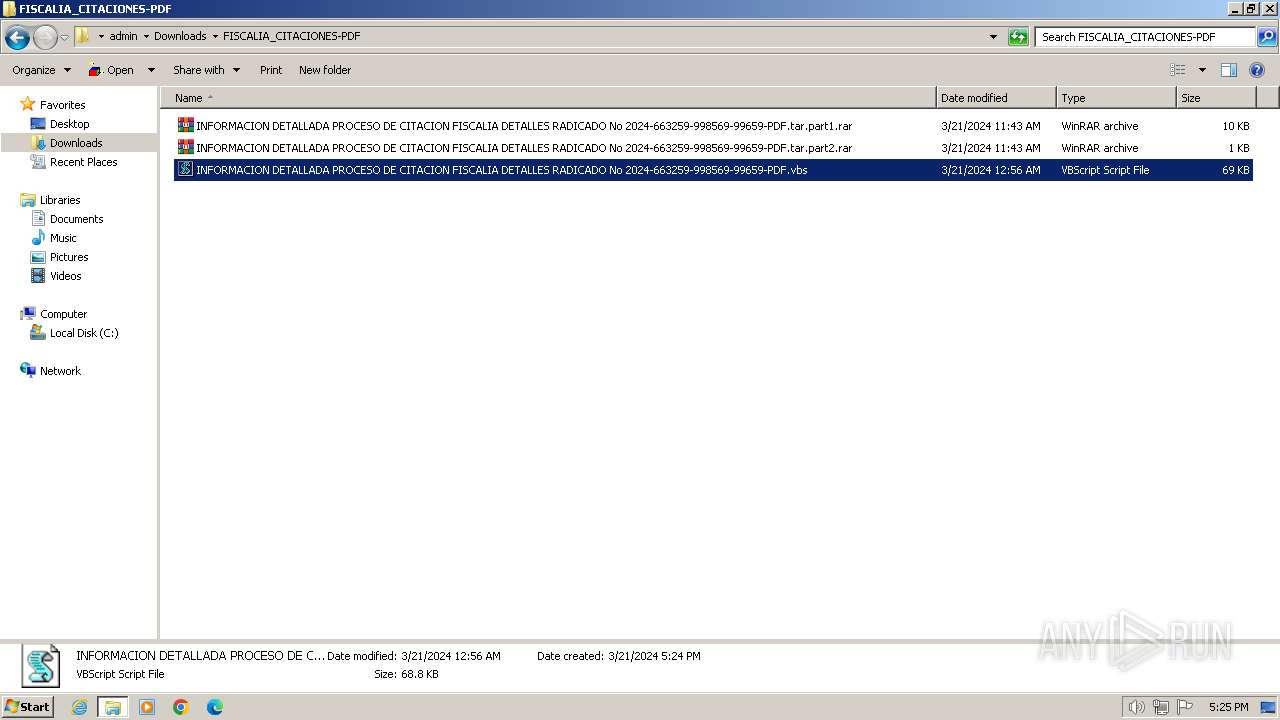Image resolution: width=1280 pixels, height=720 pixels.
Task: Go back using the Back arrow button
Action: [x=17, y=38]
